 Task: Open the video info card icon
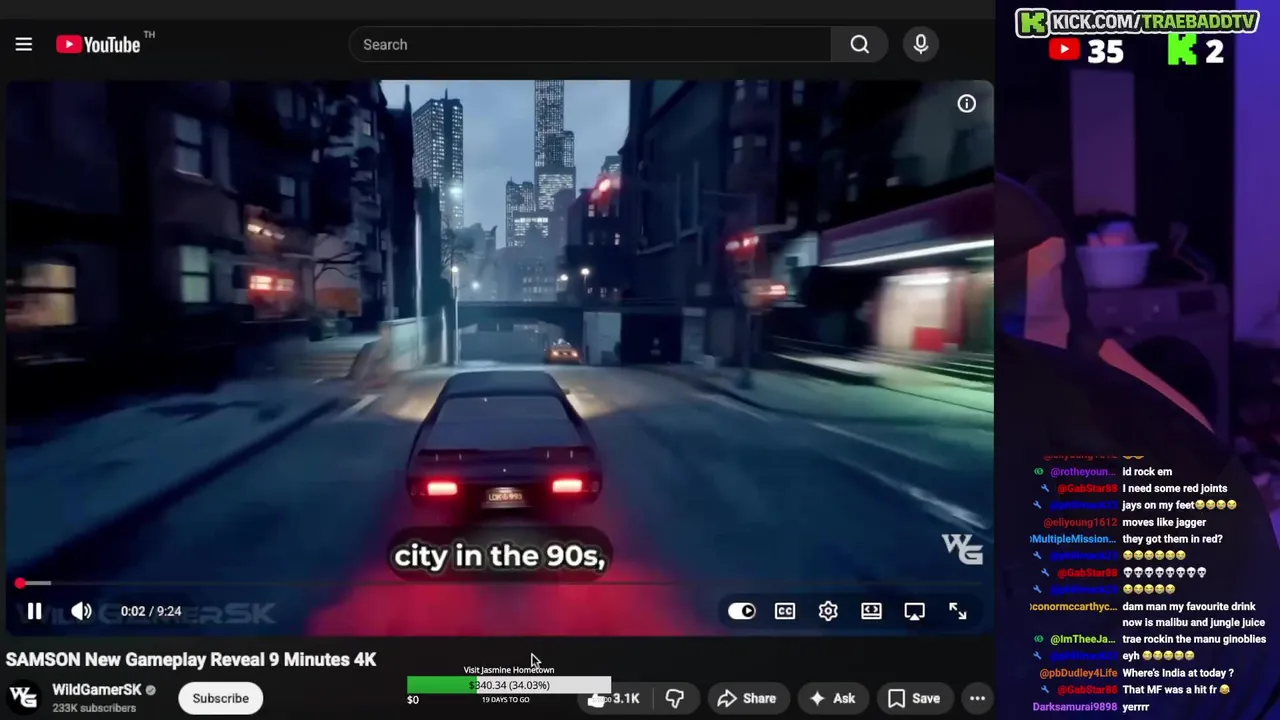pos(966,104)
